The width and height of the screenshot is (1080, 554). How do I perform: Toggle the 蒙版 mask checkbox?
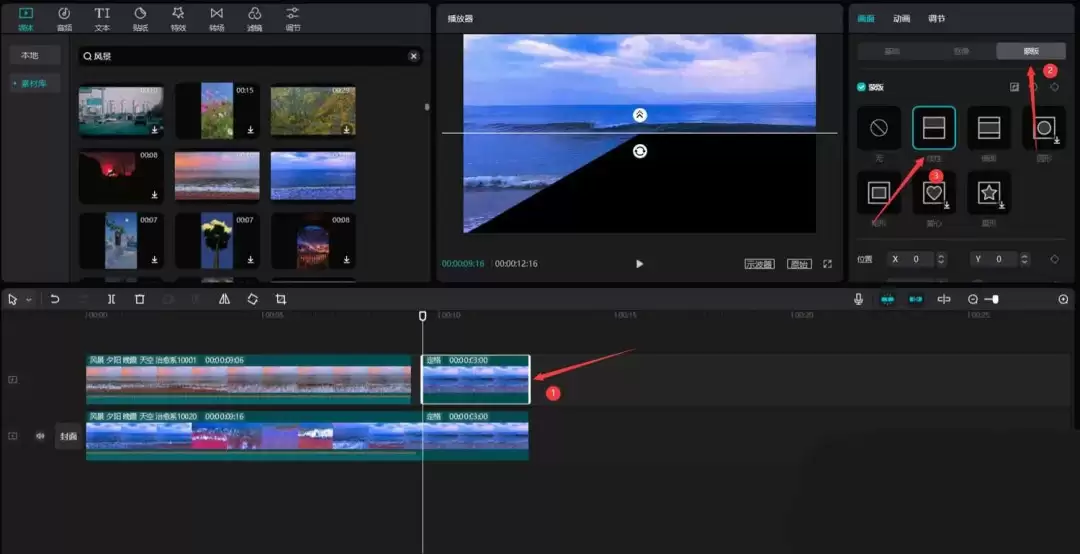tap(862, 87)
